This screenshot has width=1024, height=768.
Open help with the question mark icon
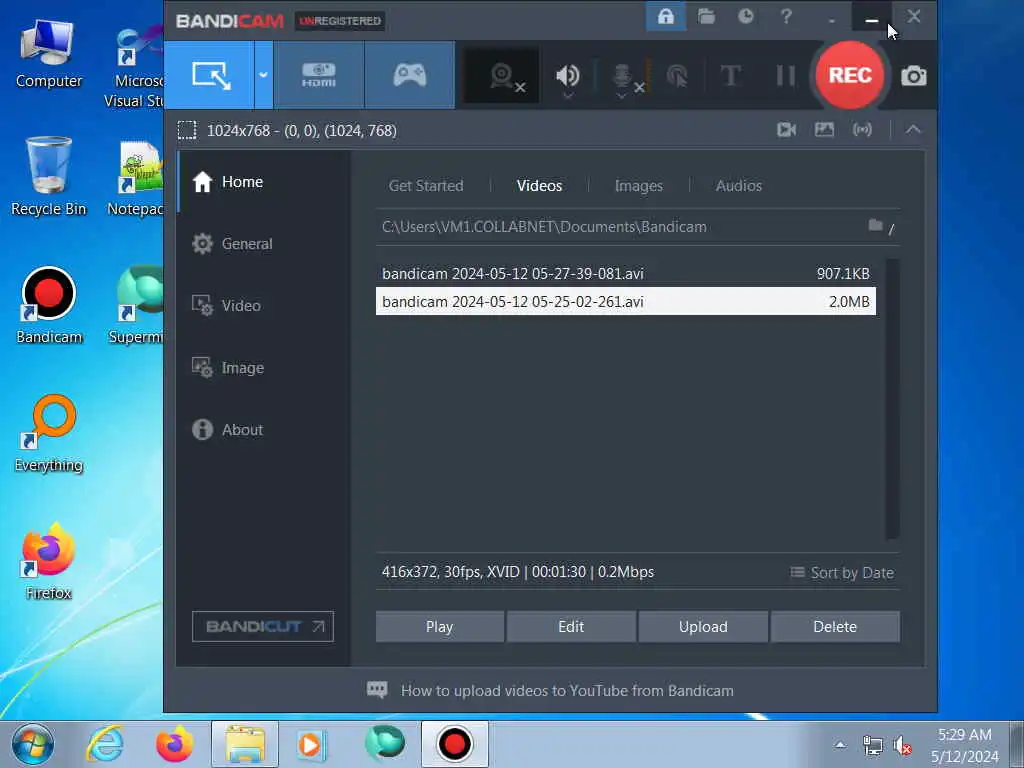tap(786, 16)
